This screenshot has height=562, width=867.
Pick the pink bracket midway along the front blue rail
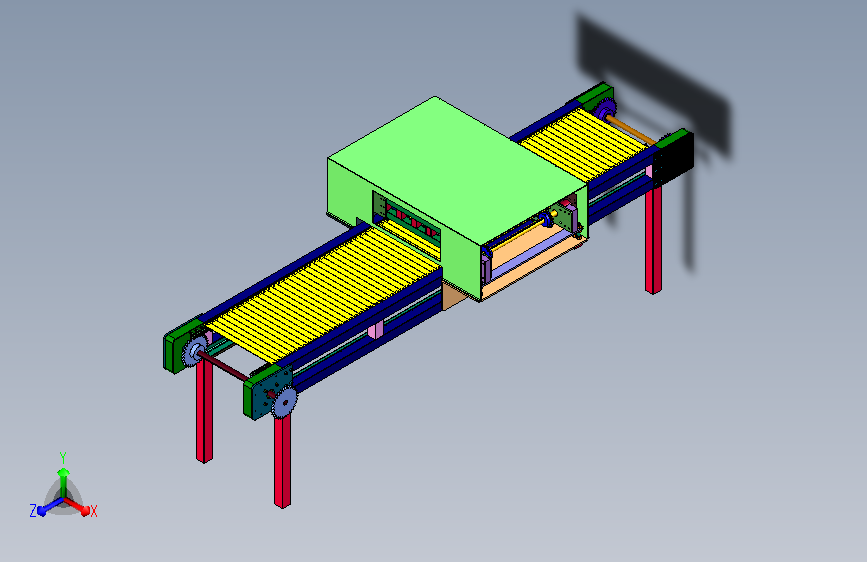pyautogui.click(x=375, y=330)
